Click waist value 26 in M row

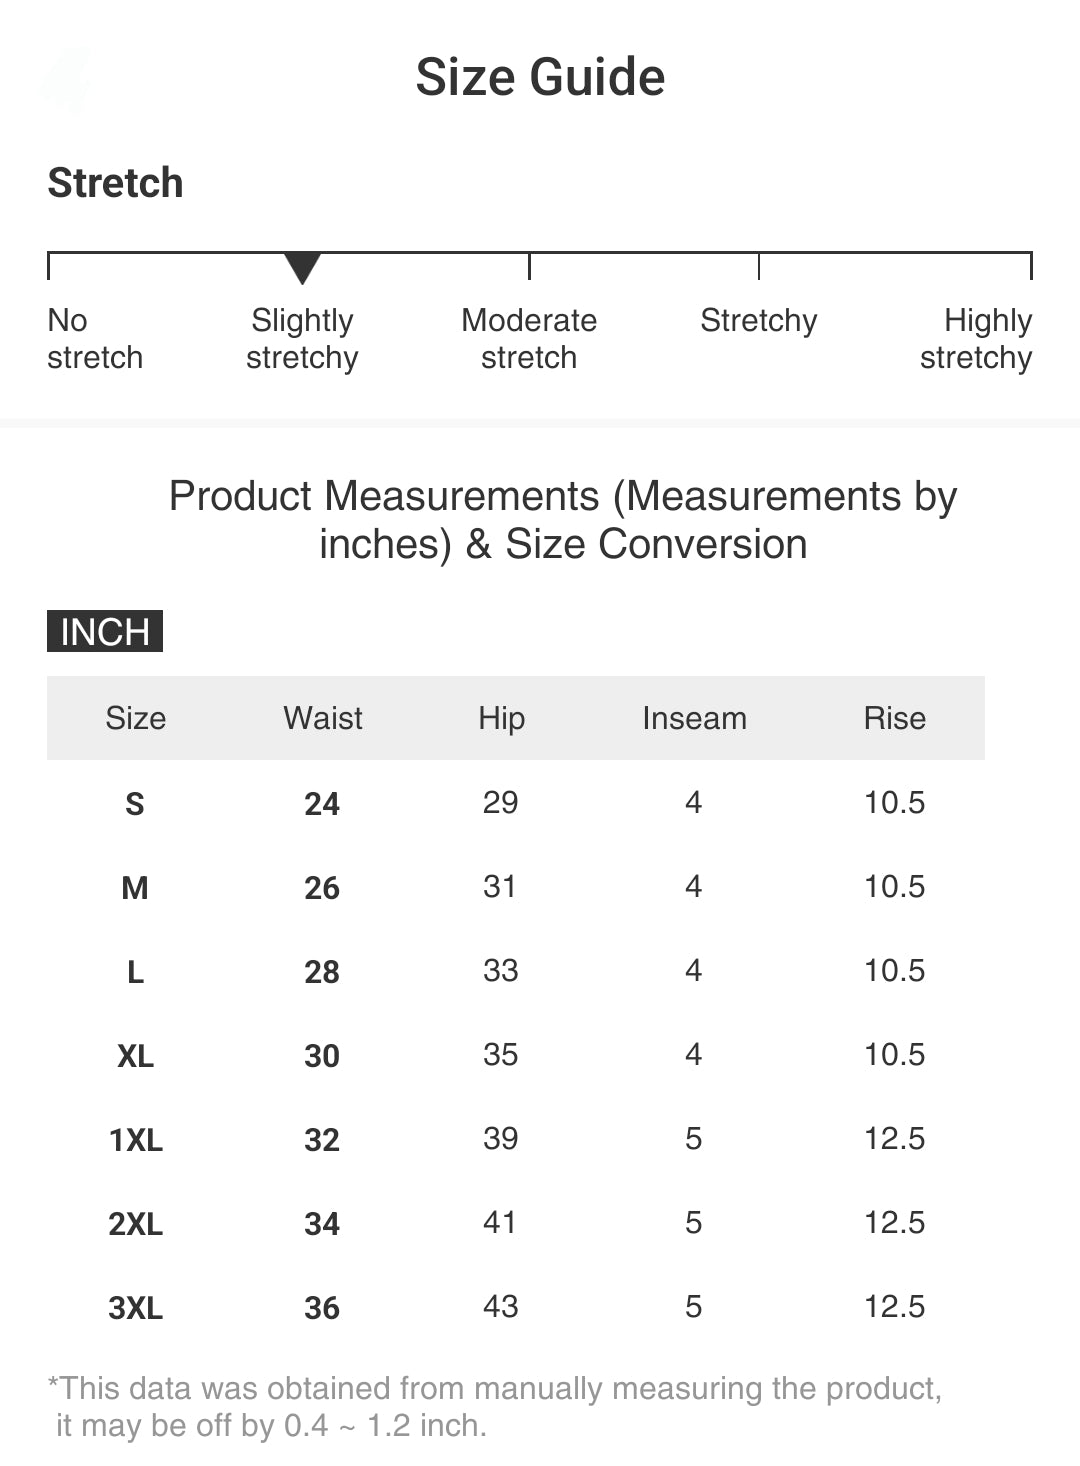pyautogui.click(x=322, y=888)
